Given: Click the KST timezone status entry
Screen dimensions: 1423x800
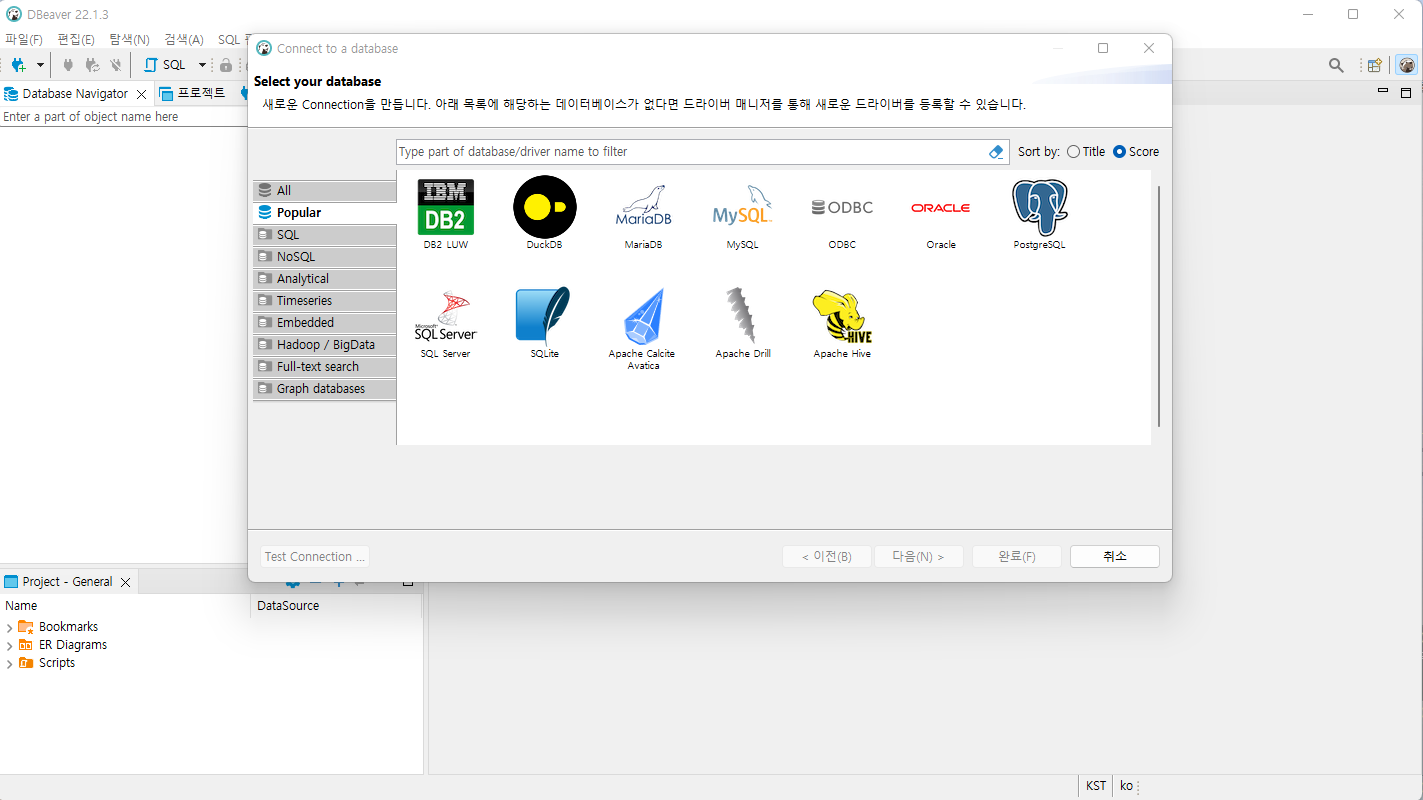Looking at the screenshot, I should [x=1096, y=786].
